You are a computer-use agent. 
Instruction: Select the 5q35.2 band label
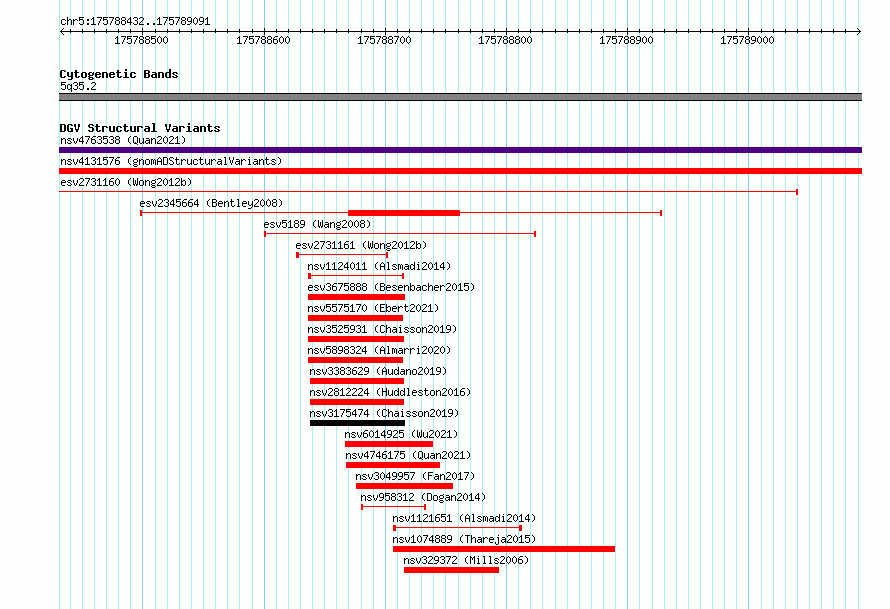78,86
